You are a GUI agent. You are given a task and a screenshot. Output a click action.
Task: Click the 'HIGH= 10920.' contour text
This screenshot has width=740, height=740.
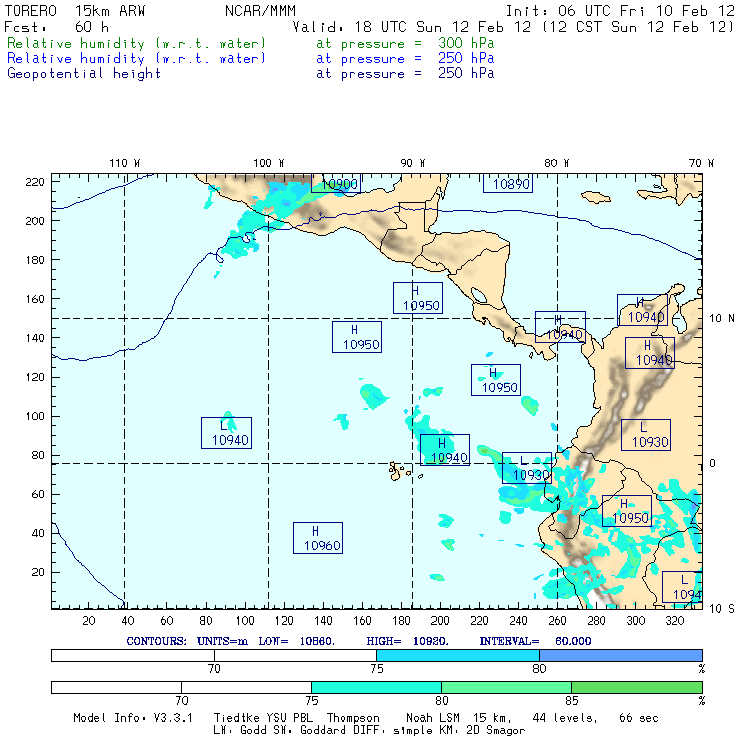[408, 641]
